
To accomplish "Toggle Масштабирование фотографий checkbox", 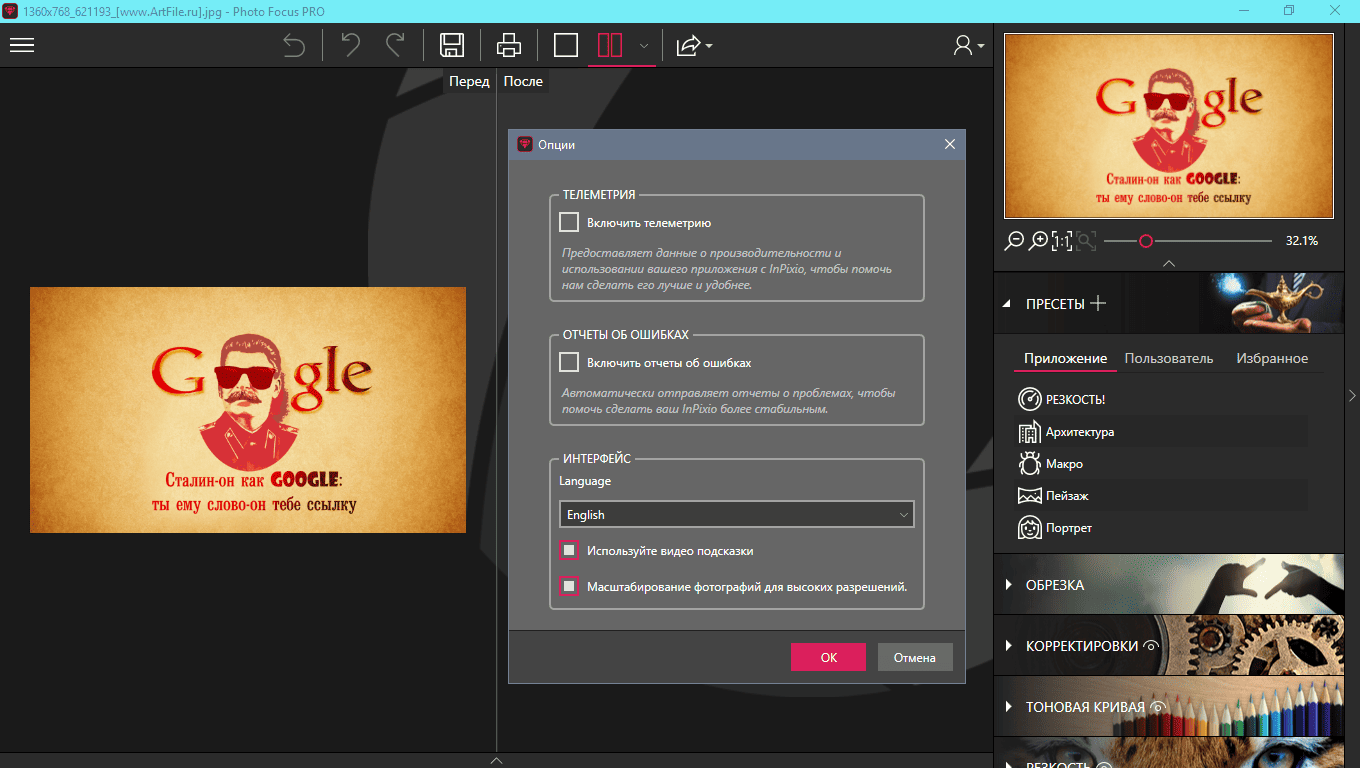I will [x=569, y=586].
